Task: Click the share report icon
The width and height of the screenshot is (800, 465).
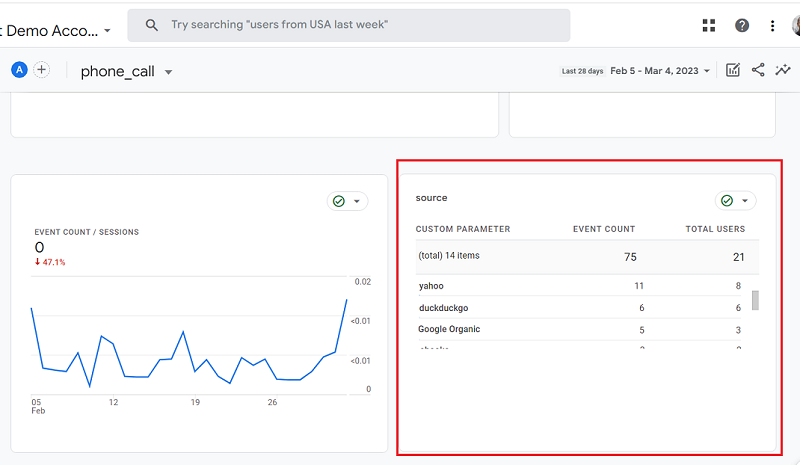Action: pyautogui.click(x=758, y=70)
